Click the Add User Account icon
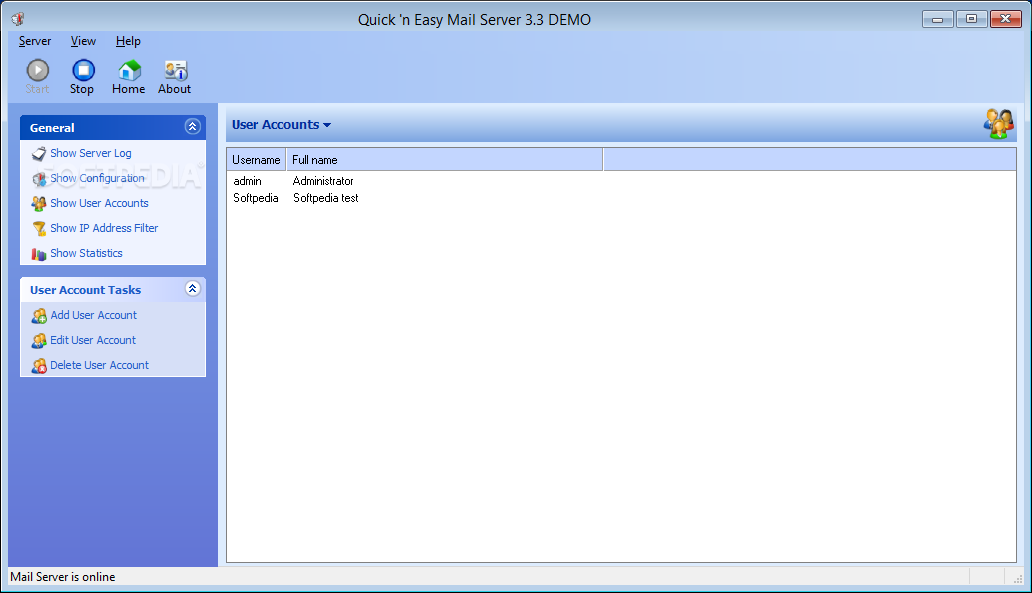Image resolution: width=1032 pixels, height=593 pixels. pyautogui.click(x=39, y=316)
